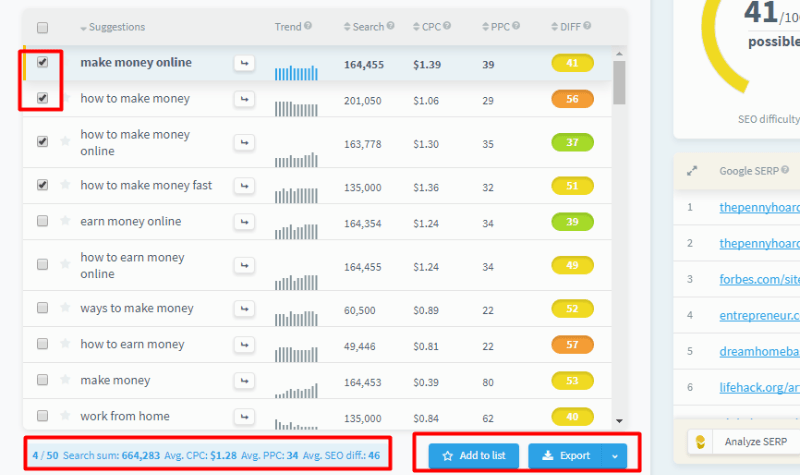The image size is (800, 475).
Task: Check the how to earn money checkbox
Action: [x=42, y=344]
